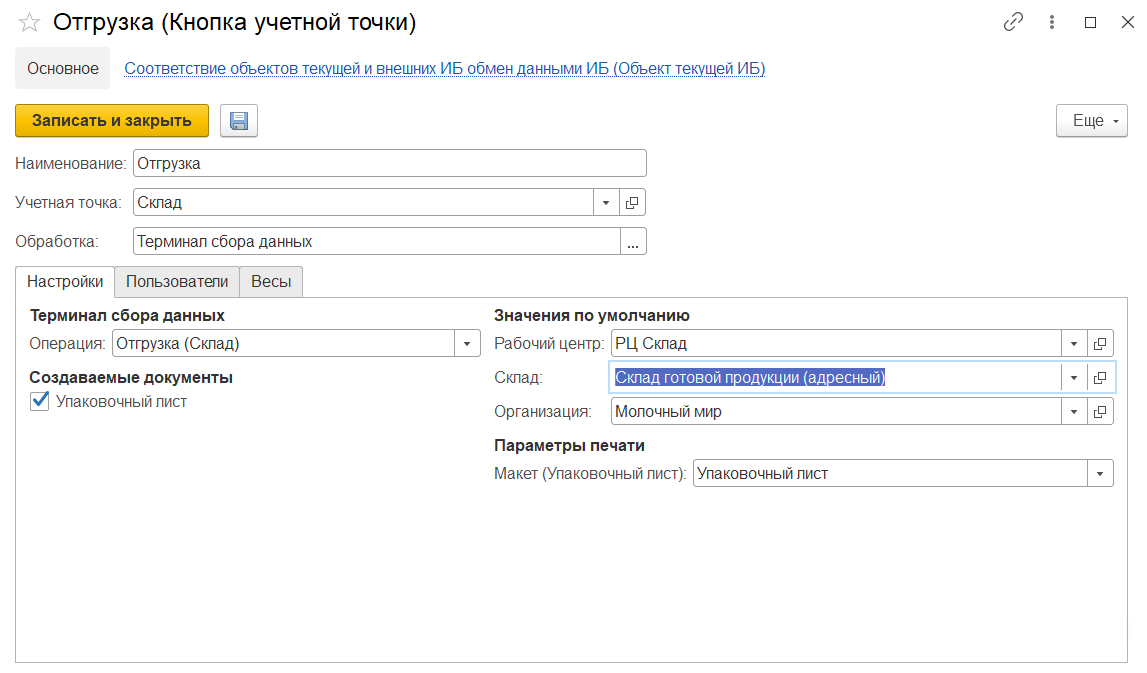1147x673 pixels.
Task: Open the Еще menu button
Action: pos(1091,121)
